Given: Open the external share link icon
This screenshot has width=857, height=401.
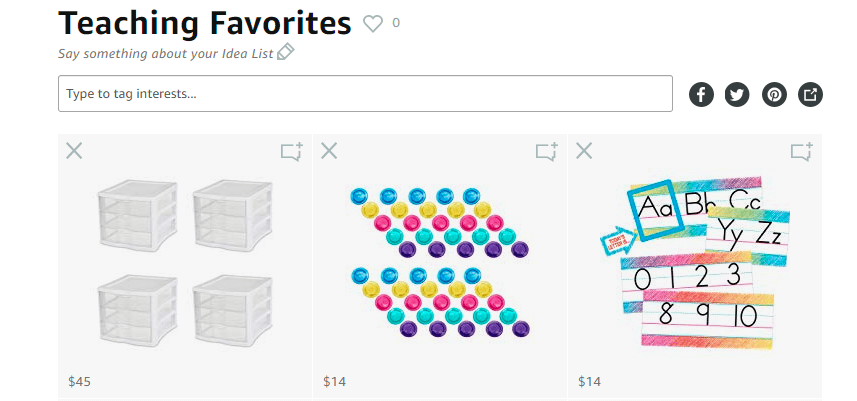Looking at the screenshot, I should coord(811,95).
